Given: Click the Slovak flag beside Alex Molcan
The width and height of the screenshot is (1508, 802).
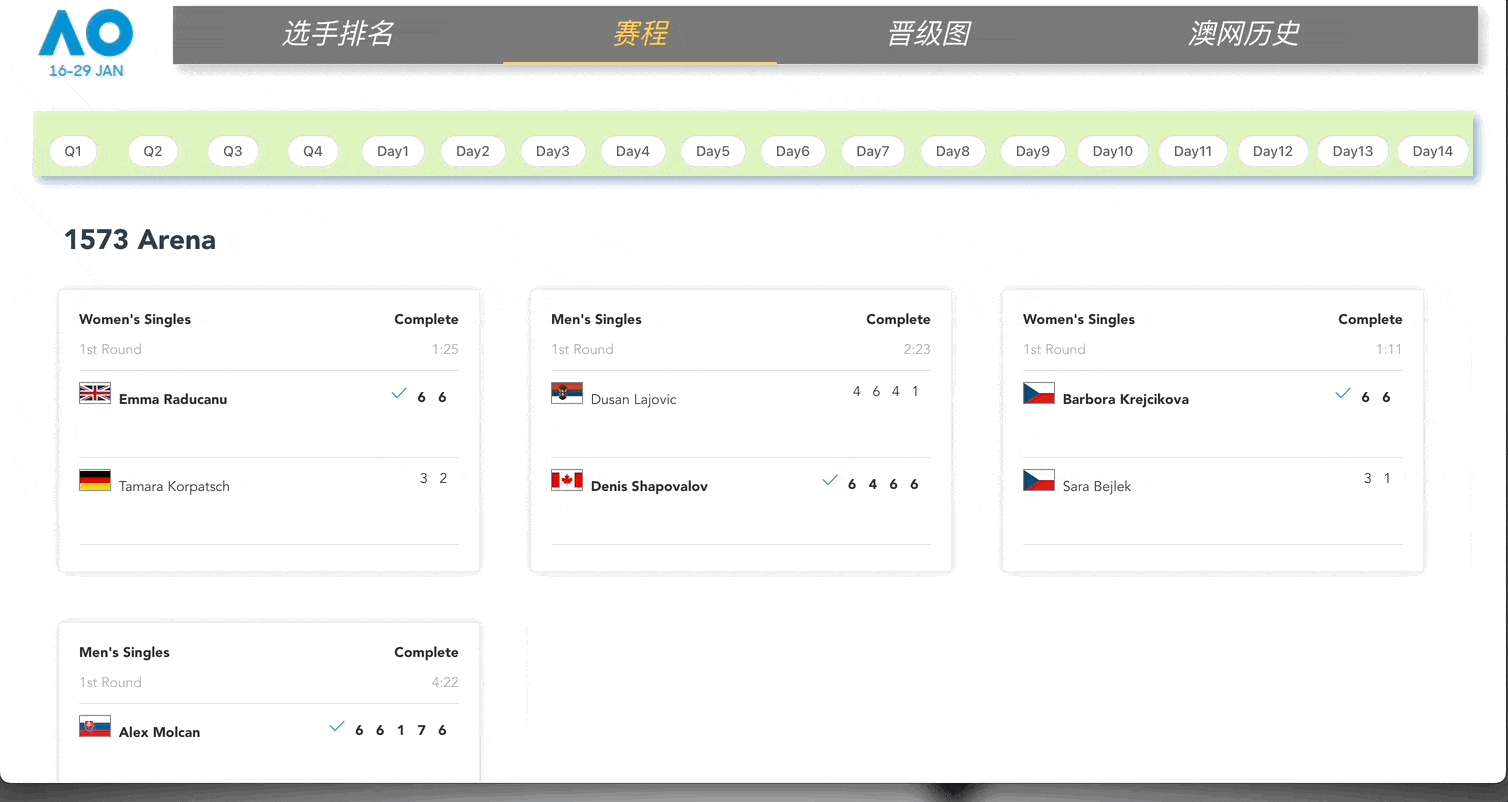Looking at the screenshot, I should pyautogui.click(x=95, y=726).
